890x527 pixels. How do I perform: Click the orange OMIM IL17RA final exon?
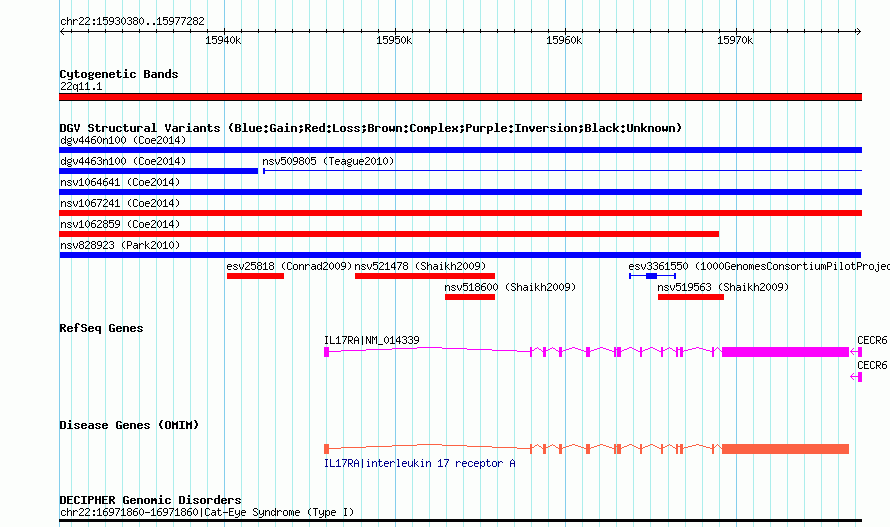coord(786,449)
